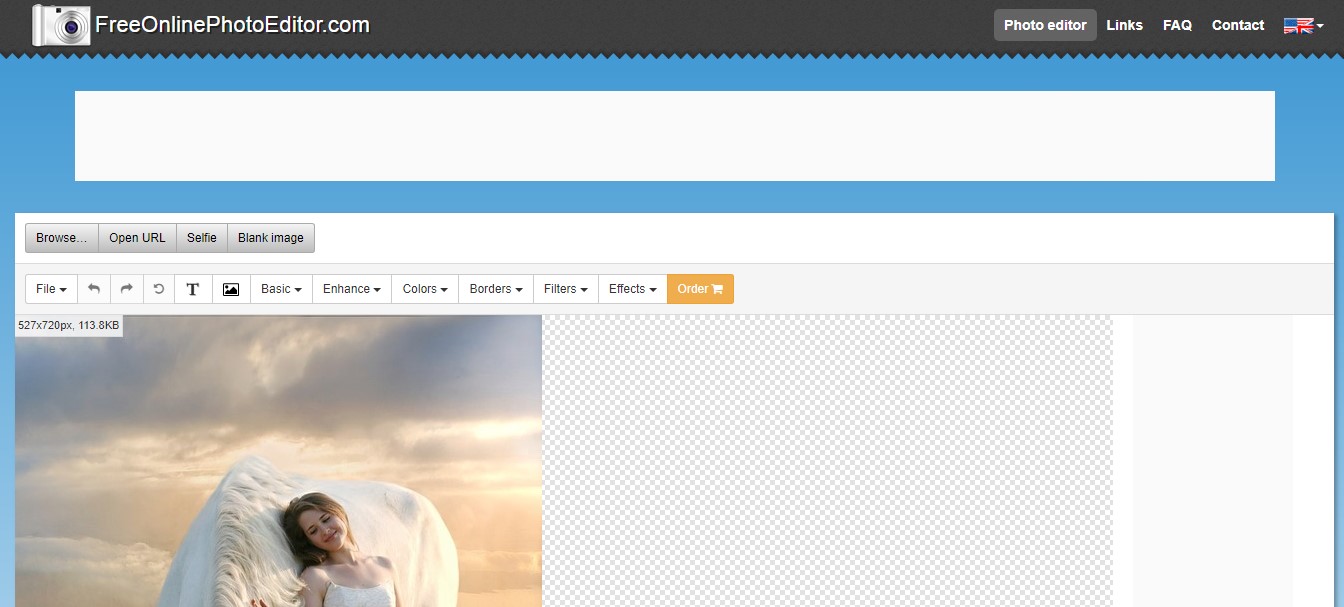
Task: Click the Blank image button
Action: (x=271, y=238)
